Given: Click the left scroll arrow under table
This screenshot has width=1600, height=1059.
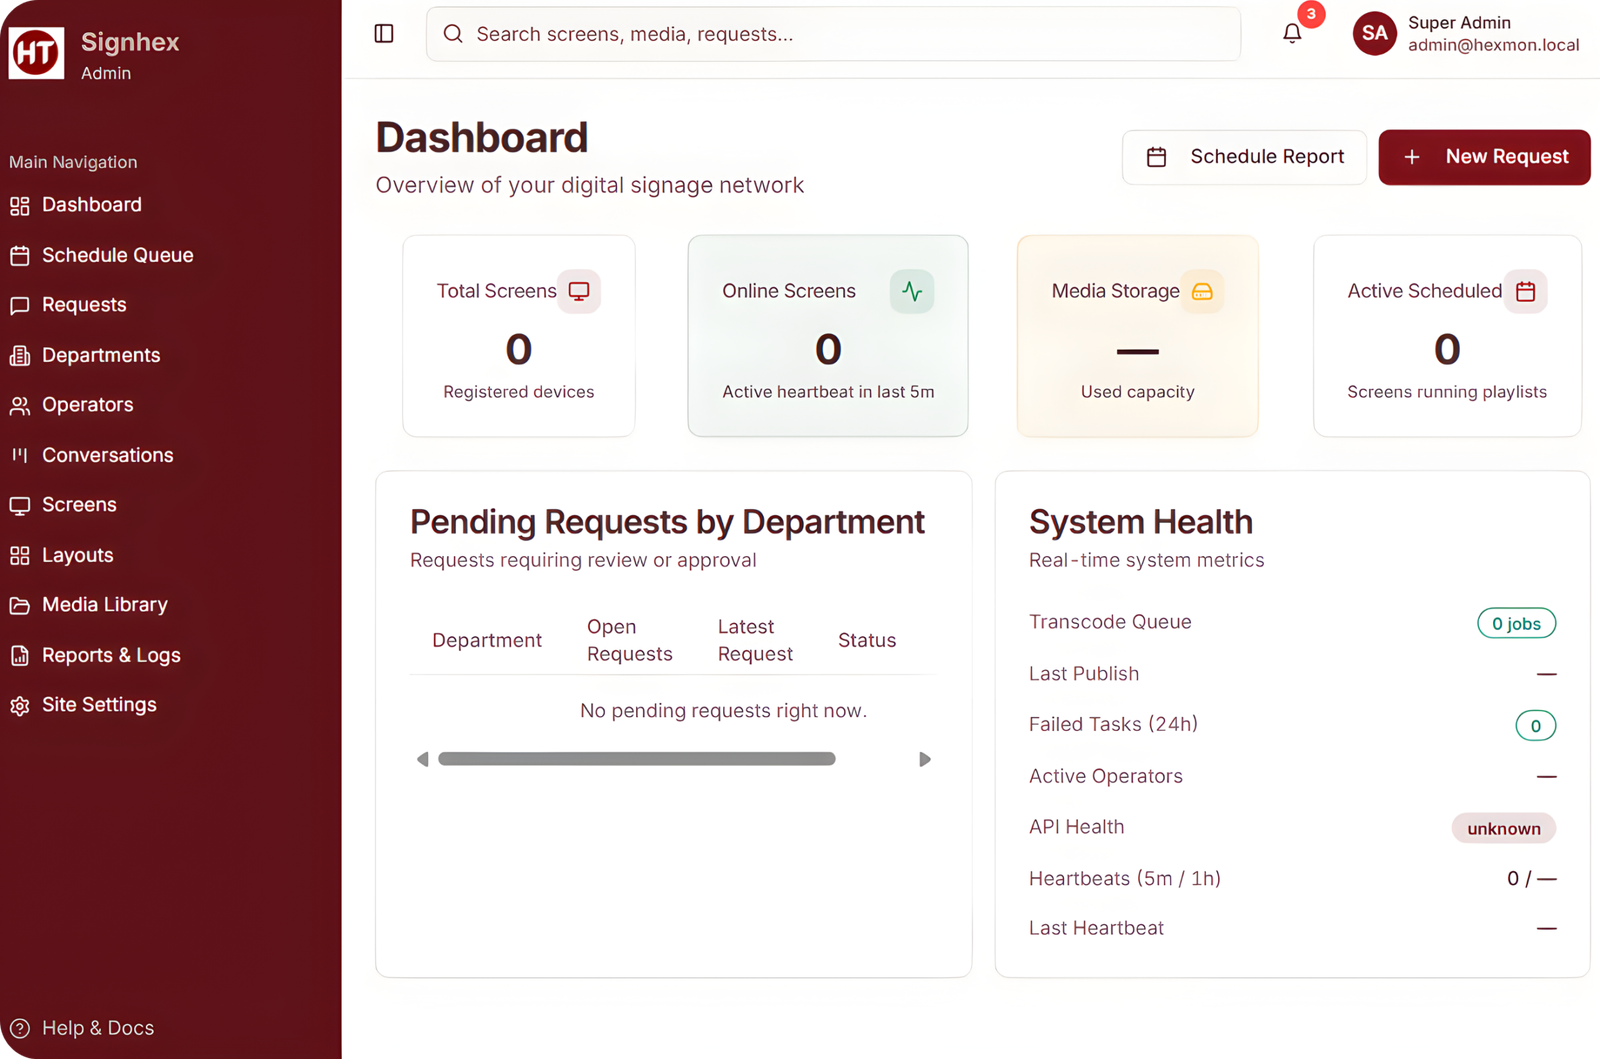Looking at the screenshot, I should coord(422,759).
